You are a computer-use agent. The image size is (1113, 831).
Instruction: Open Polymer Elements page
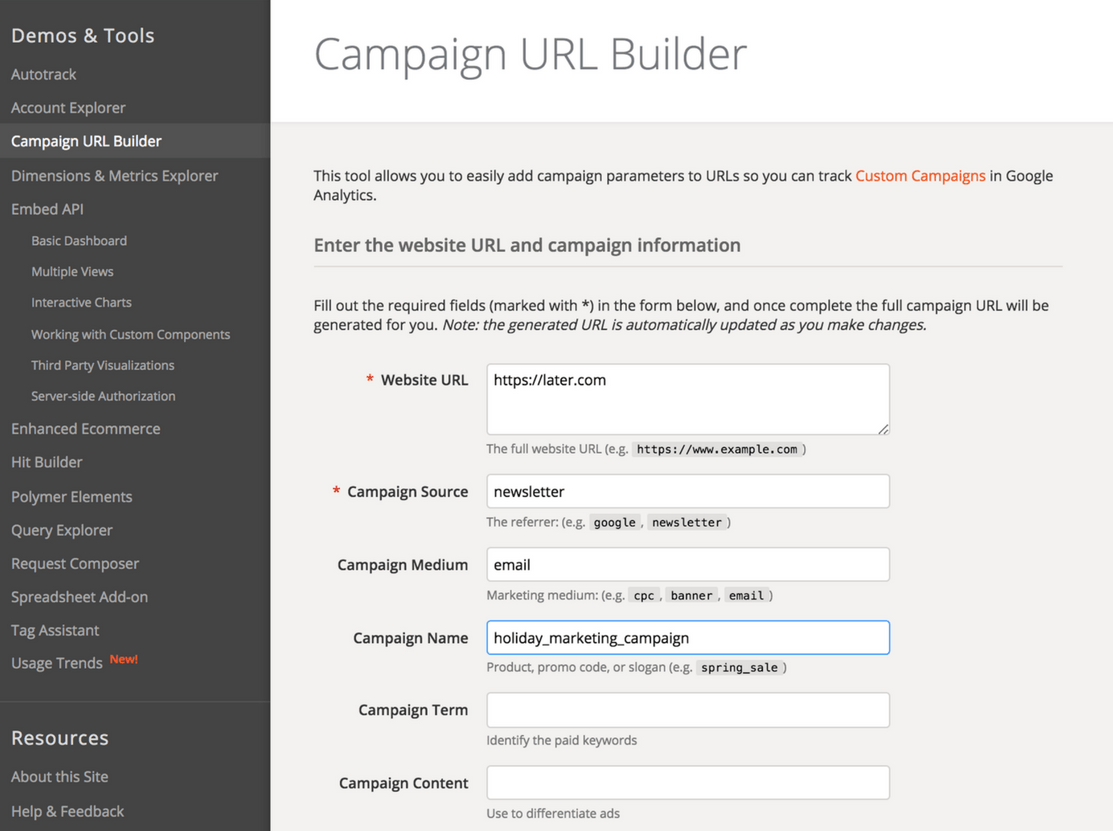pyautogui.click(x=71, y=497)
